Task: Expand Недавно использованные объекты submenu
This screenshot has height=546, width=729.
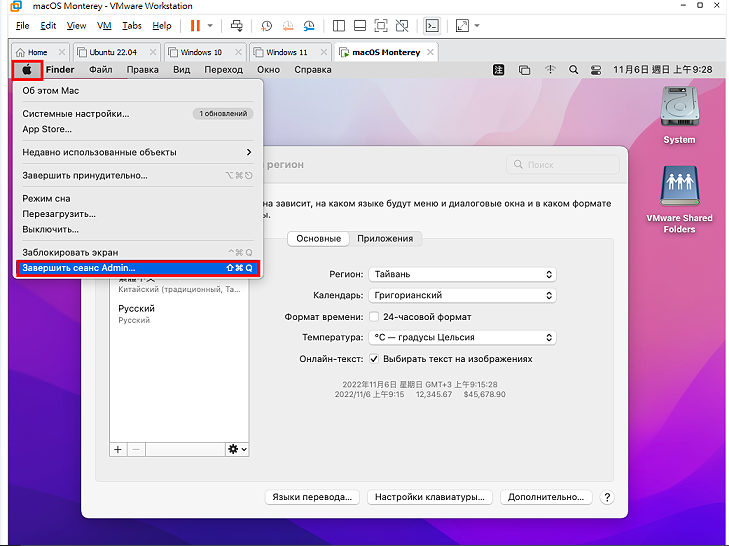Action: tap(138, 152)
